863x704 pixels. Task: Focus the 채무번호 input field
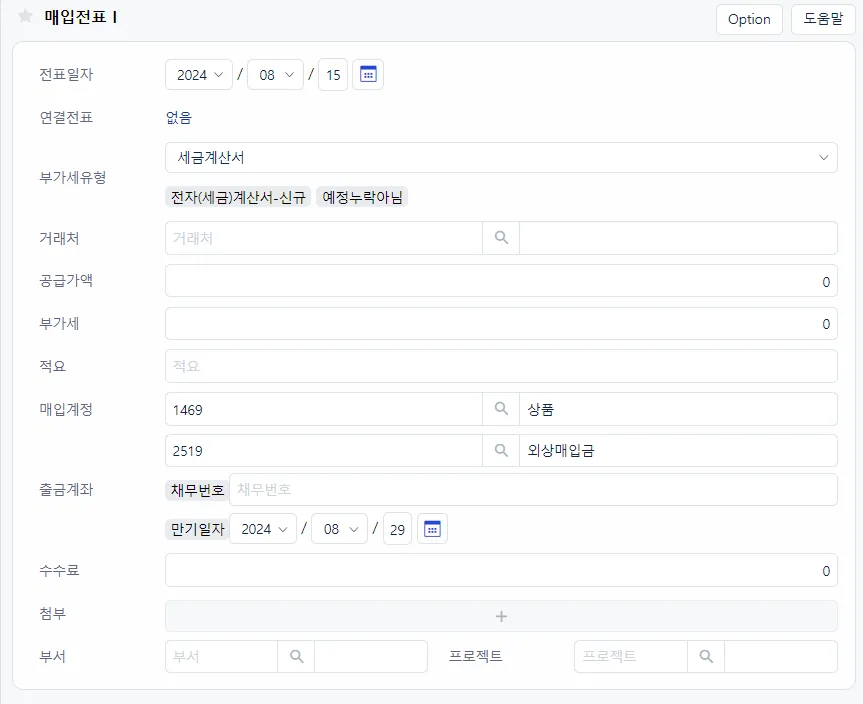pyautogui.click(x=533, y=489)
